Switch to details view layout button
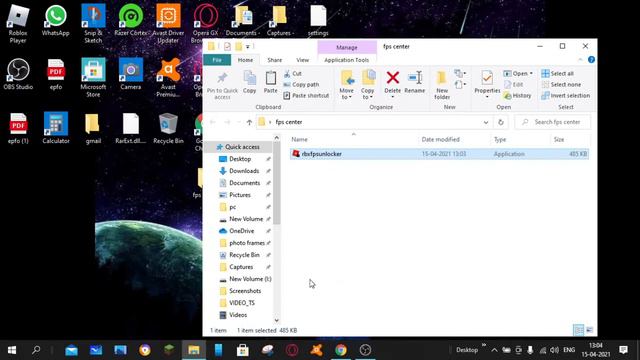640x360 pixels. point(578,330)
